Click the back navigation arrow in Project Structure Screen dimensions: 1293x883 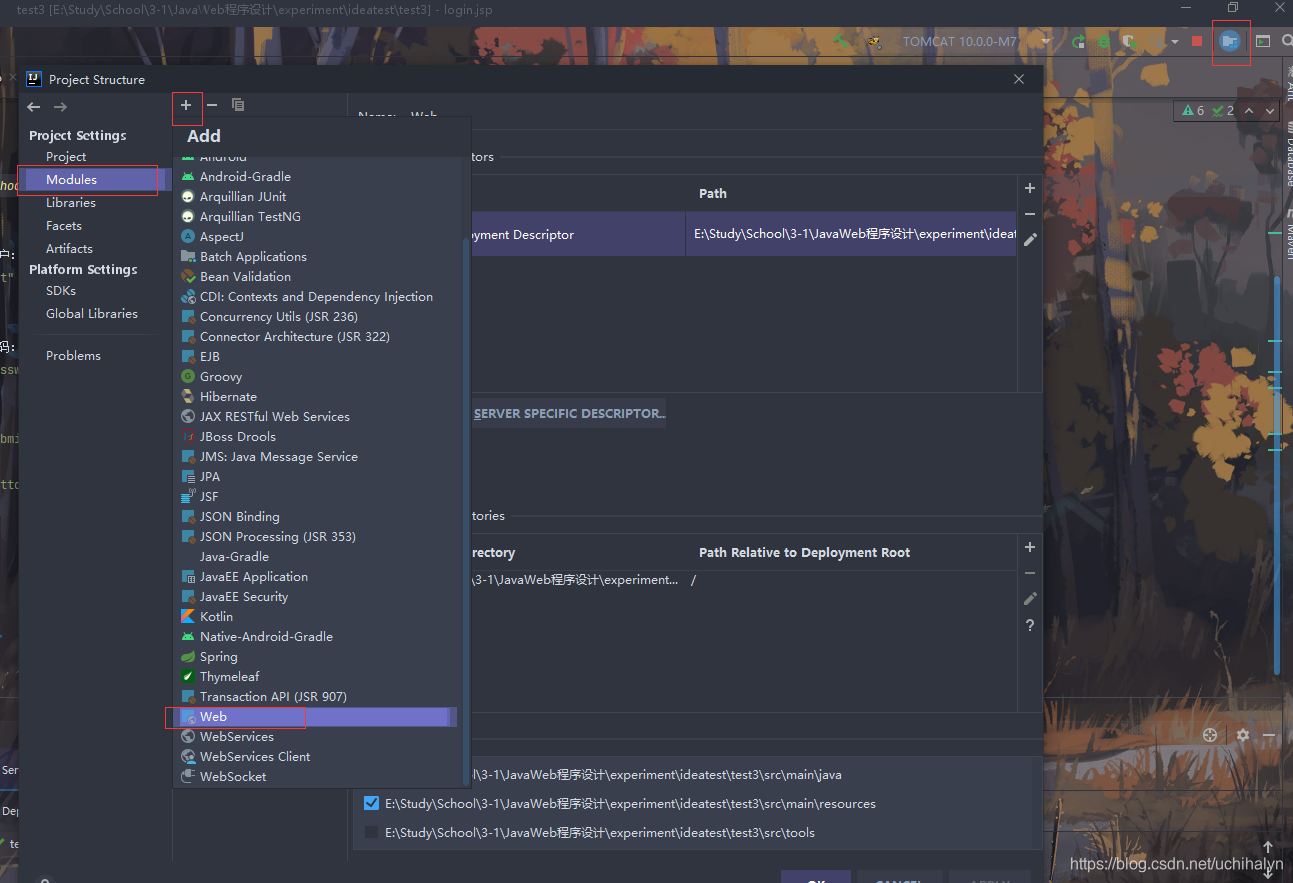34,107
